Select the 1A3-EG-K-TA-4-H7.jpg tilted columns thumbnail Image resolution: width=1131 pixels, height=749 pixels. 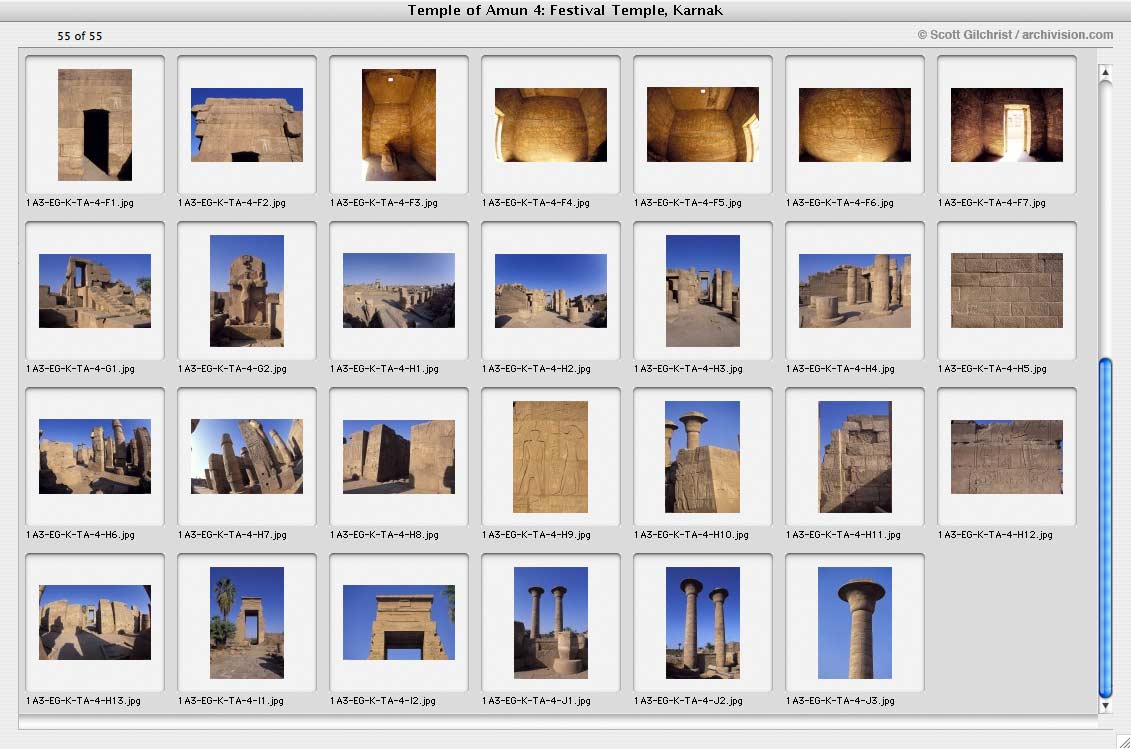point(247,457)
